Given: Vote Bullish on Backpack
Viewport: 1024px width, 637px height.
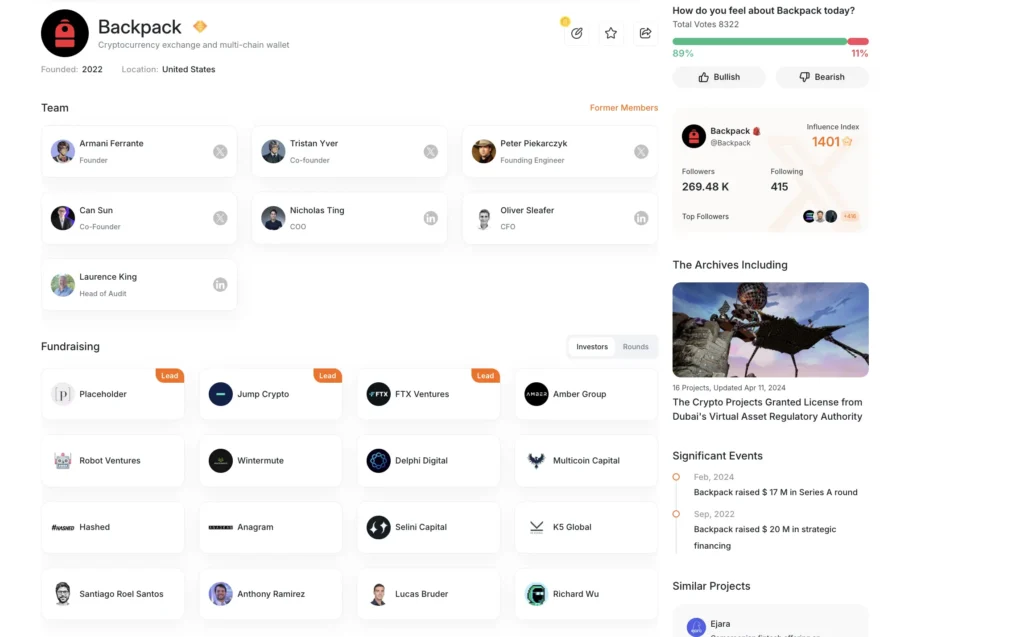Looking at the screenshot, I should 719,77.
